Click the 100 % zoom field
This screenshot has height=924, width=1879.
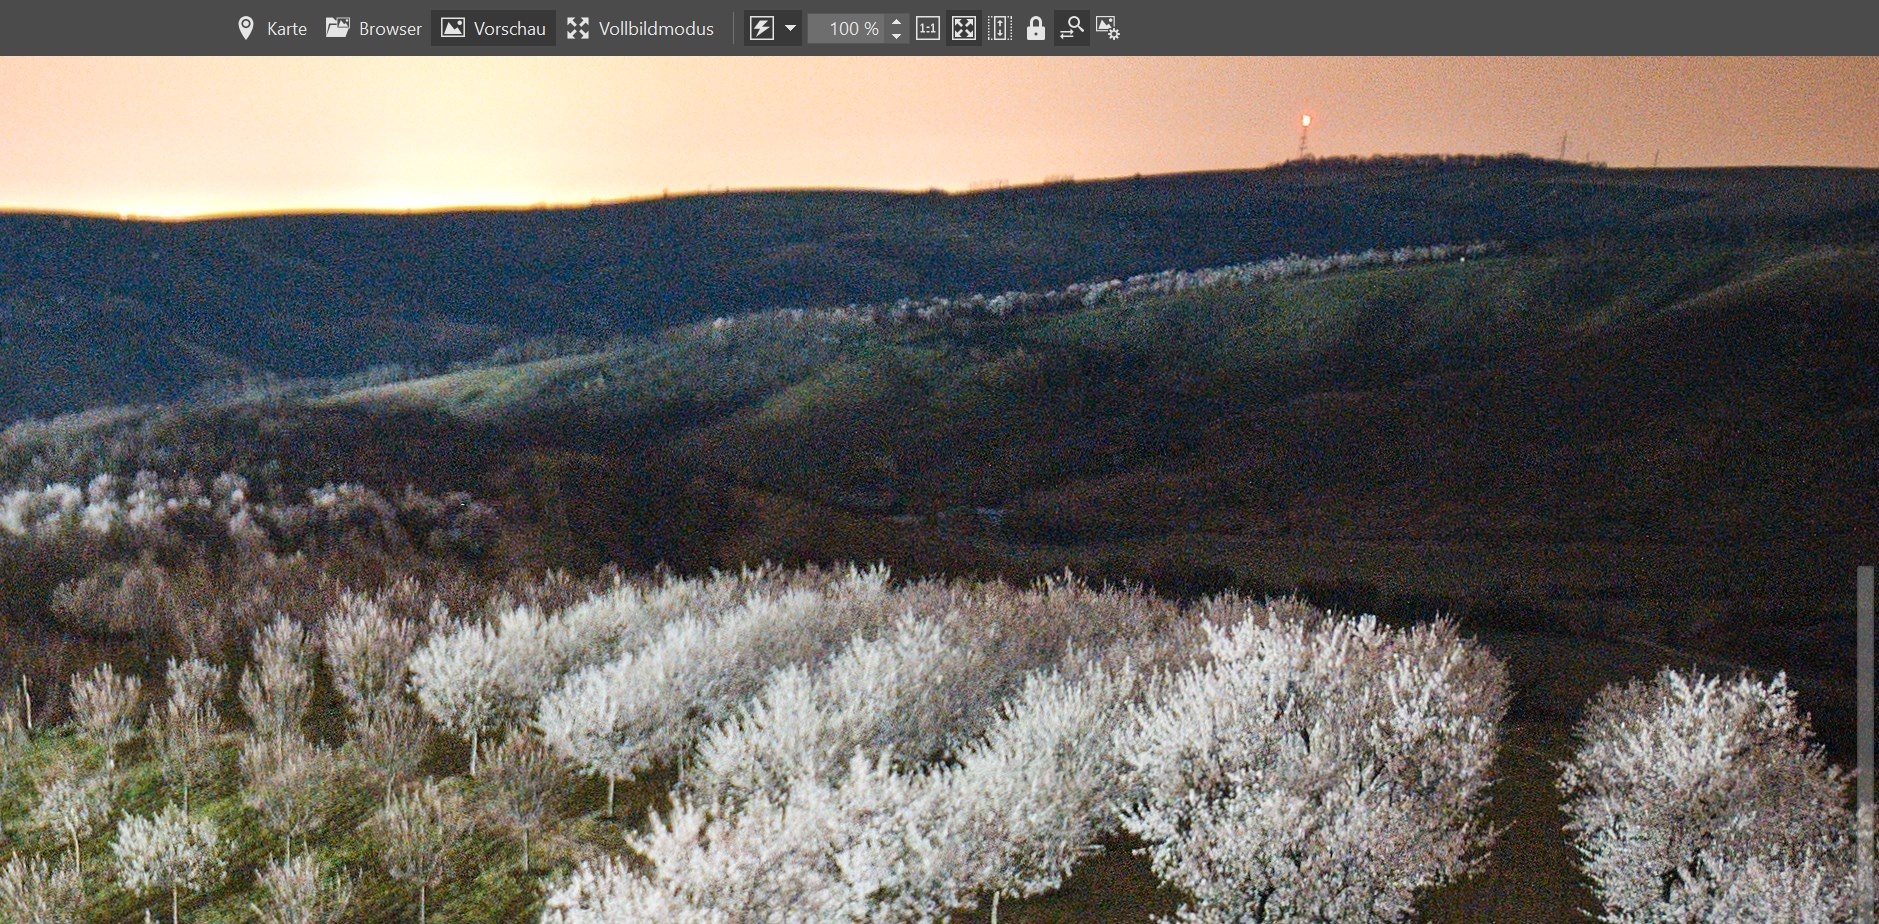[x=847, y=28]
